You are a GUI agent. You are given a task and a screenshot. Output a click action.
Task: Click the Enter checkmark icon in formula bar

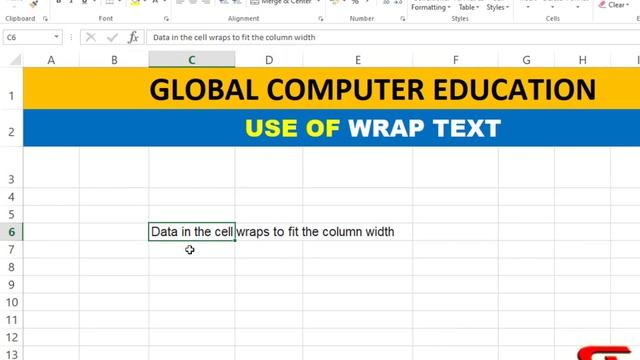[x=112, y=38]
